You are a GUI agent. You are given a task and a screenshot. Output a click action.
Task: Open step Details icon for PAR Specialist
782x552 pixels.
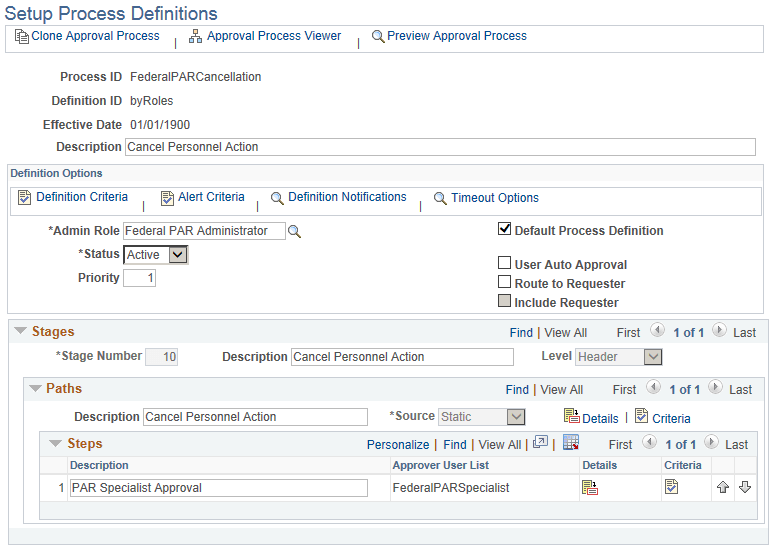click(590, 488)
